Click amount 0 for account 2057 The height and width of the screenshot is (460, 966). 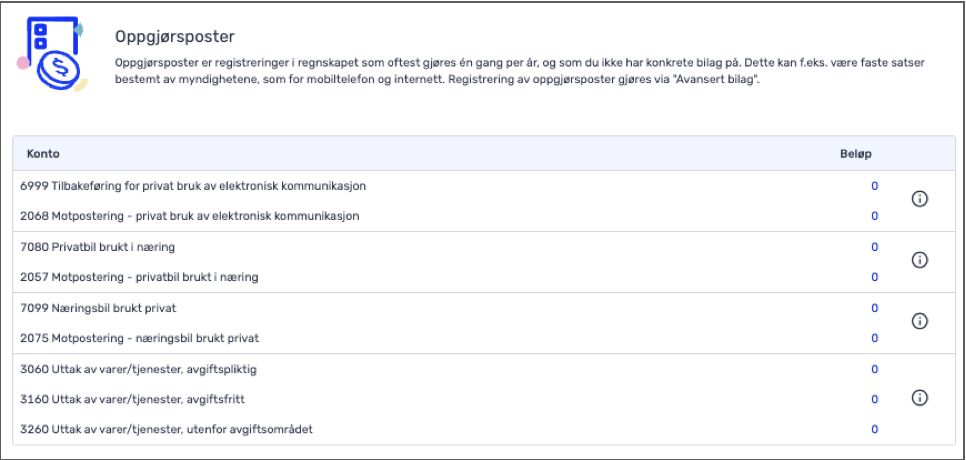pyautogui.click(x=874, y=277)
